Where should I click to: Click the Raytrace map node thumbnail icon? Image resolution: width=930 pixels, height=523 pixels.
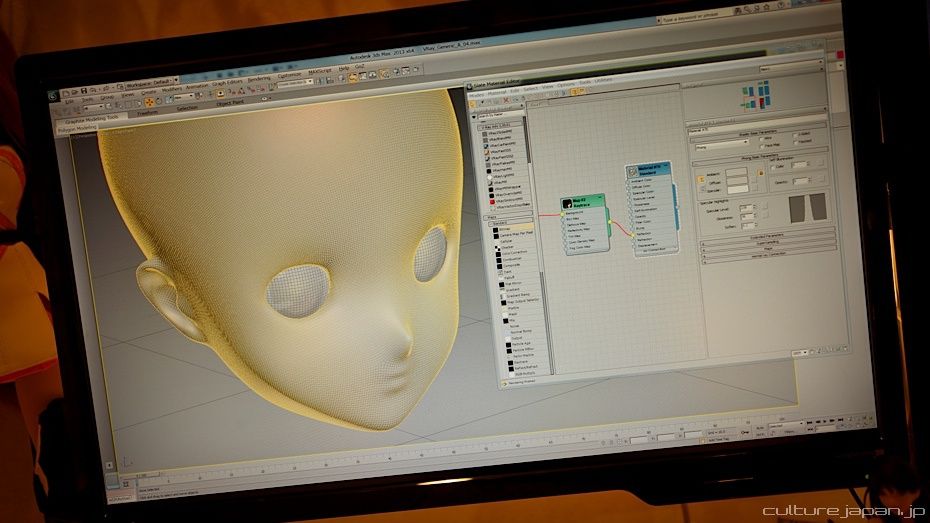tap(567, 203)
